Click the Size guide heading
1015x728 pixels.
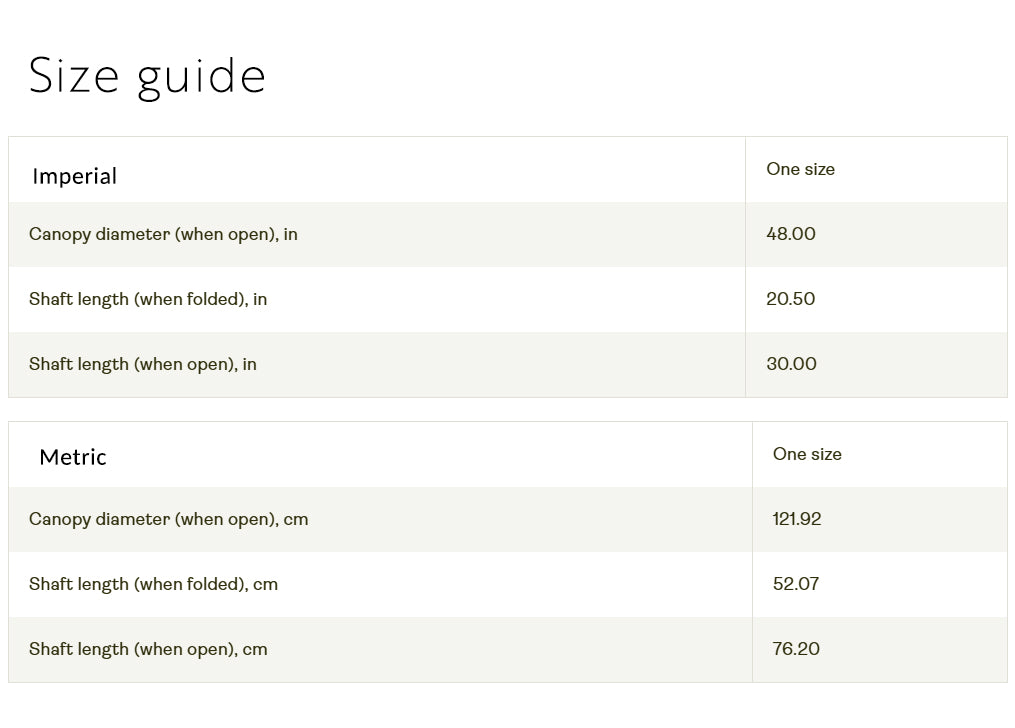click(x=147, y=76)
